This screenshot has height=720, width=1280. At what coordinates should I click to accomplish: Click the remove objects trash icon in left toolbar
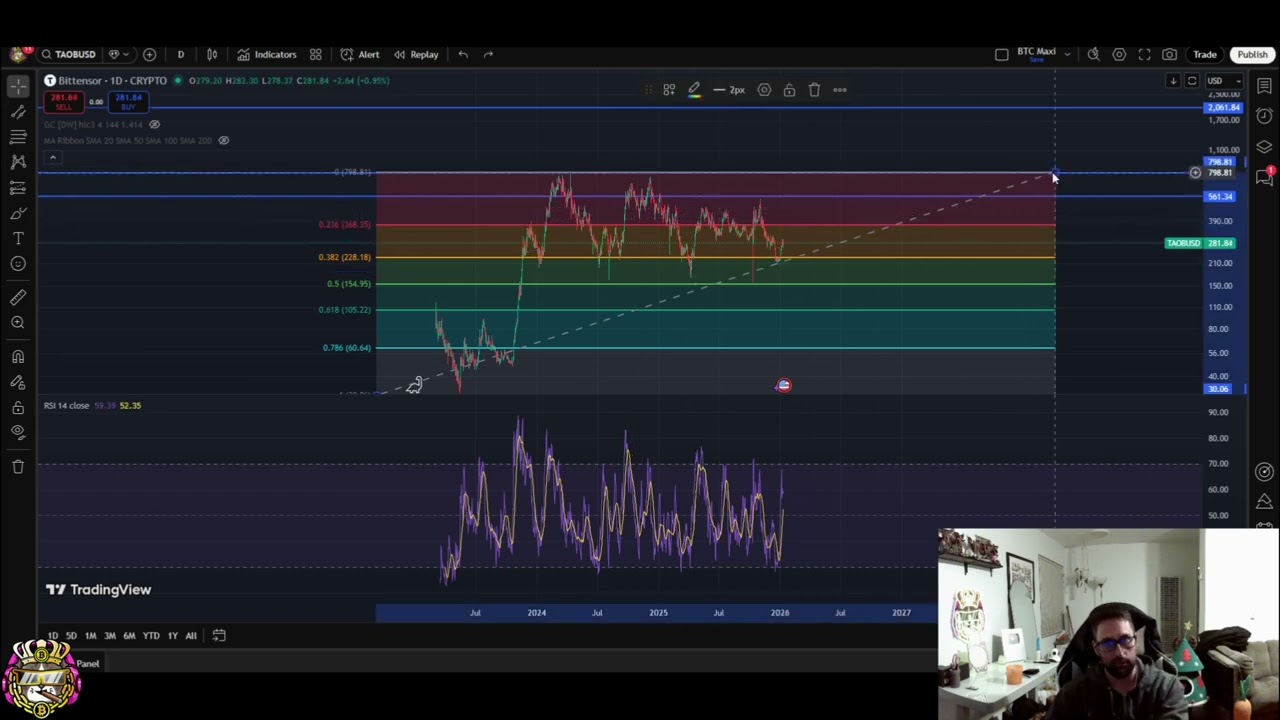(x=18, y=466)
